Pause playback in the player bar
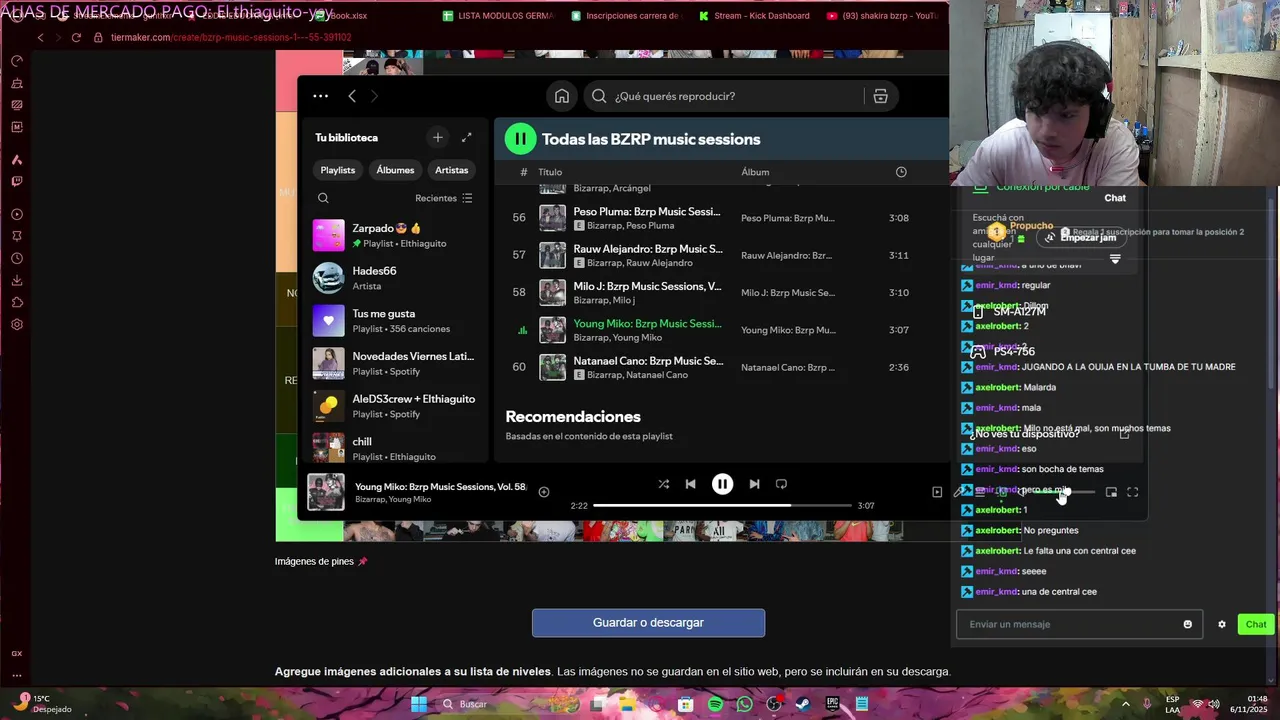Screen dimensions: 1280x720 pyautogui.click(x=722, y=484)
